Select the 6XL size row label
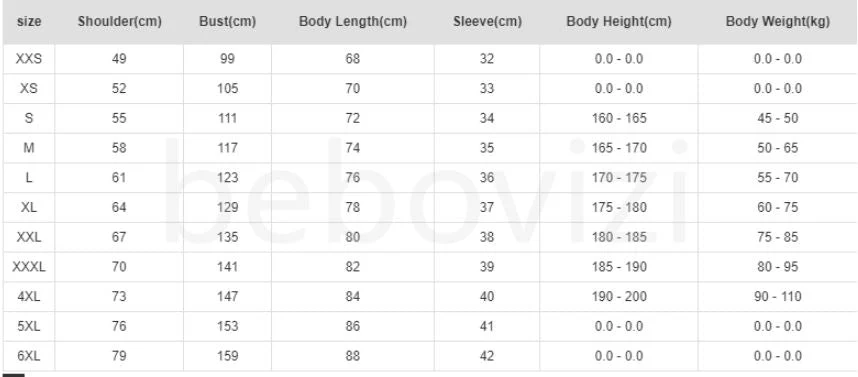Screen dimensions: 858x377 29,356
